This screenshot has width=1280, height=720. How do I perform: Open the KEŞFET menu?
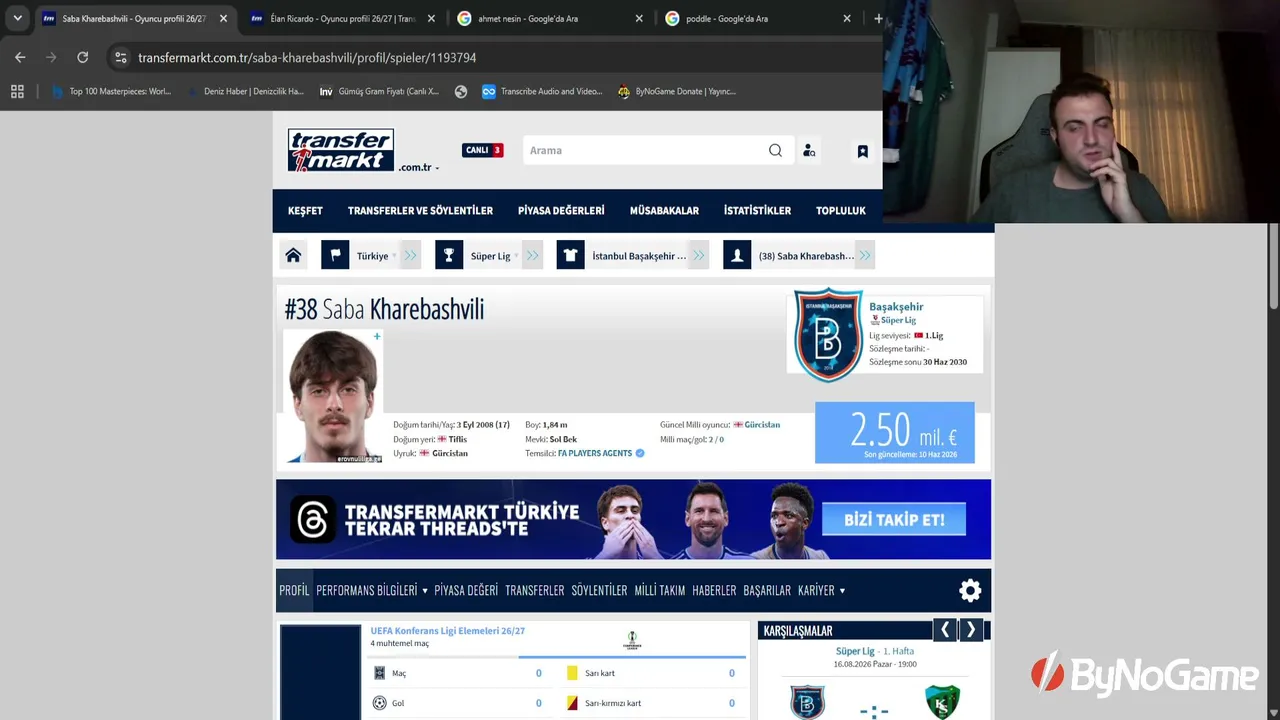coord(305,211)
